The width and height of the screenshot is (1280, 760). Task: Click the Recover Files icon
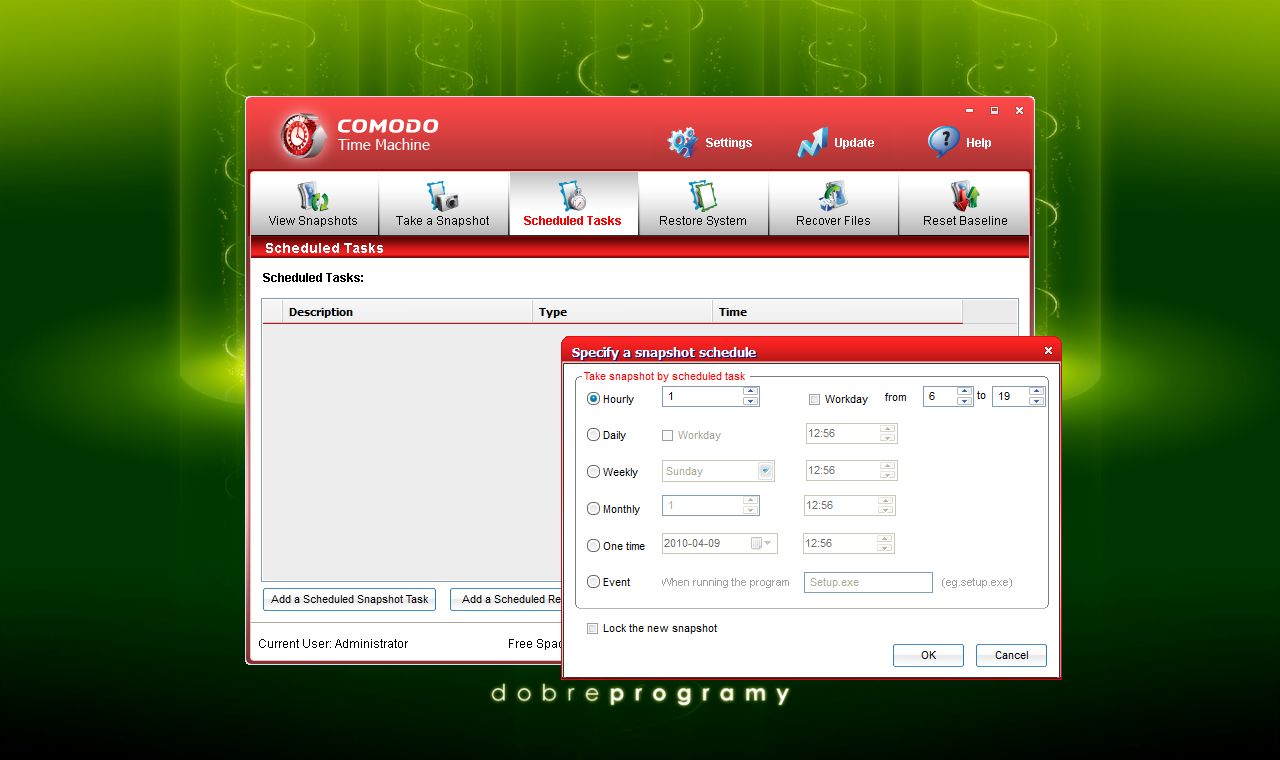coord(833,196)
